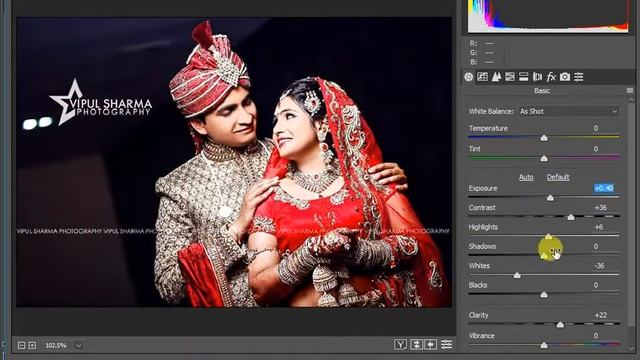
Task: Click the Vibrance slider handle
Action: [x=544, y=345]
